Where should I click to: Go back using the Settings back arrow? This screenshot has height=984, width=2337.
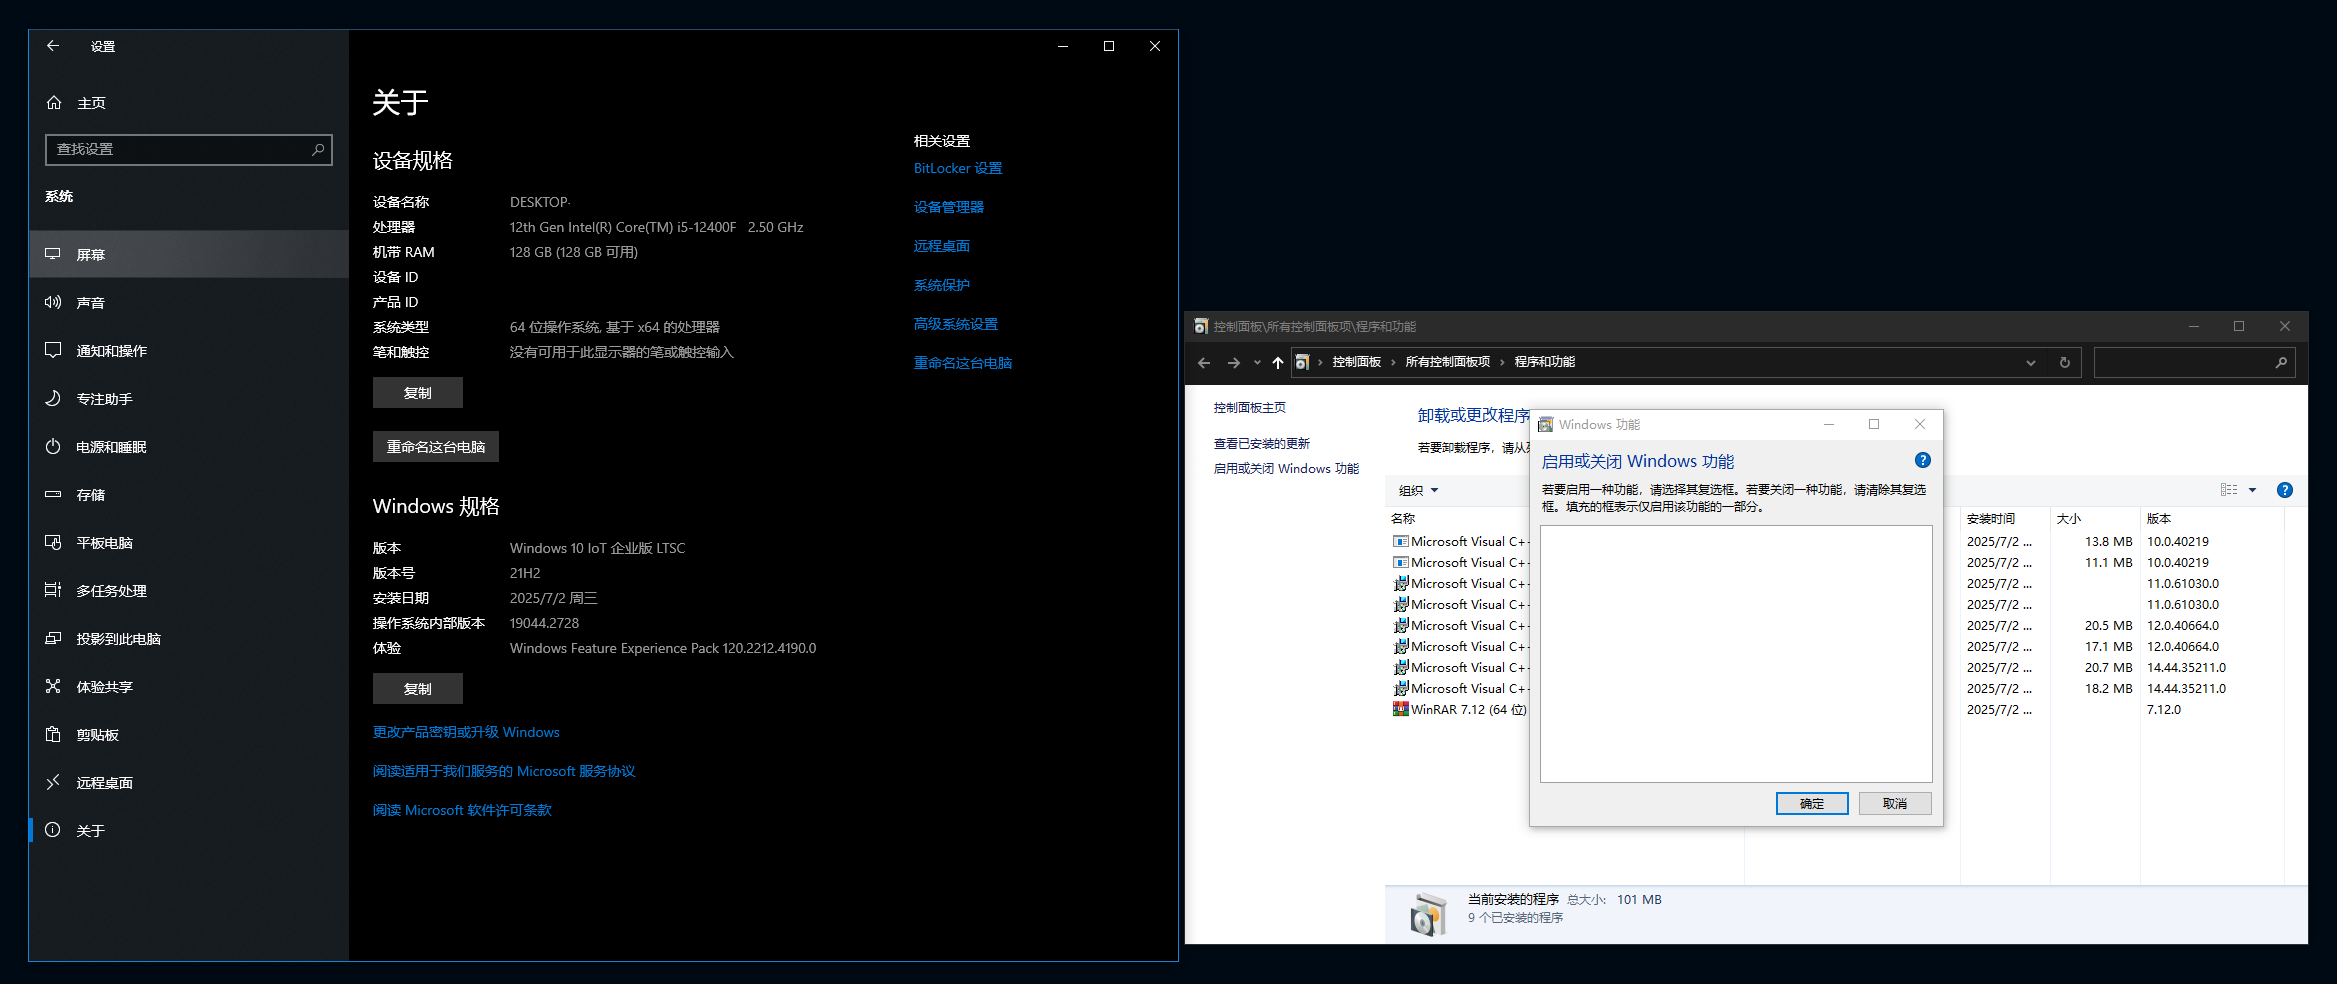point(53,46)
